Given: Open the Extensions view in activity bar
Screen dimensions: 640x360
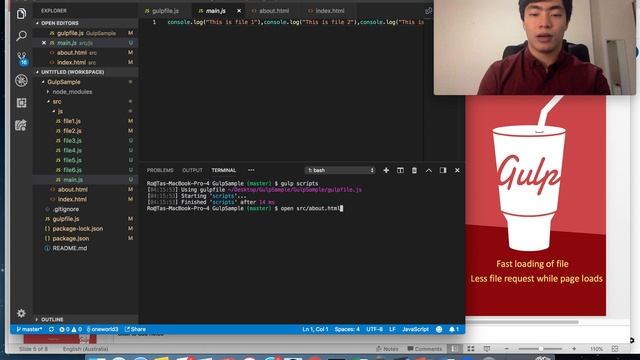Looking at the screenshot, I should (21, 102).
